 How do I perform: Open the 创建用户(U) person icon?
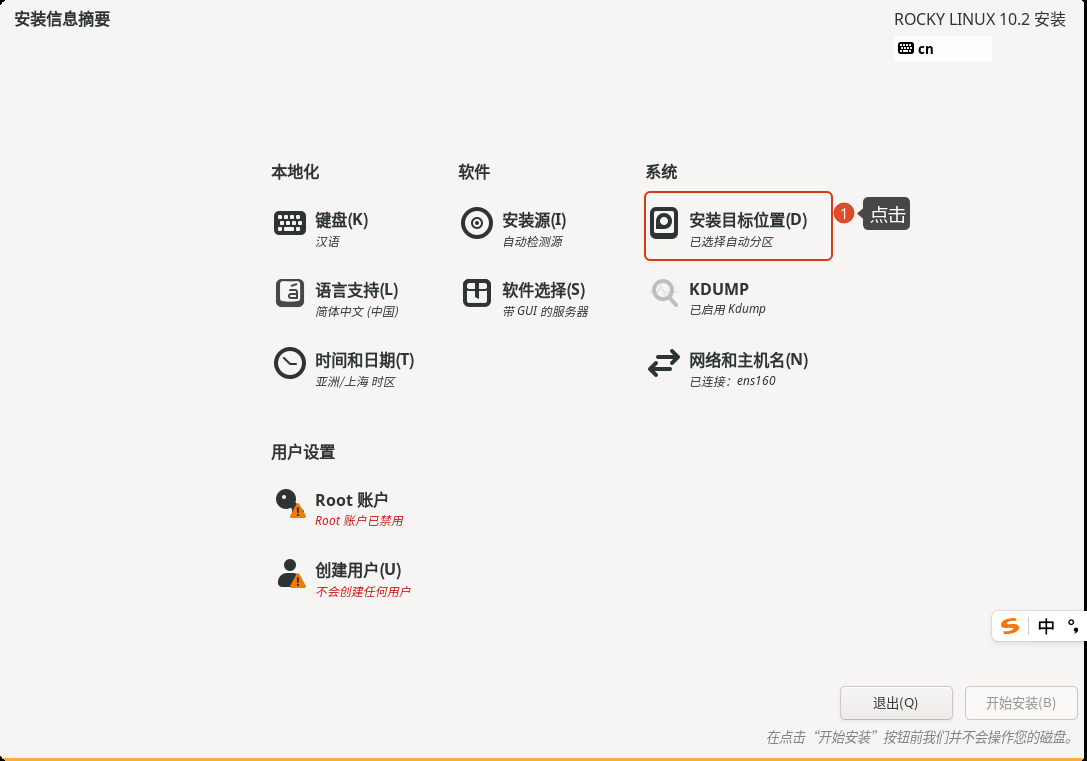tap(290, 574)
